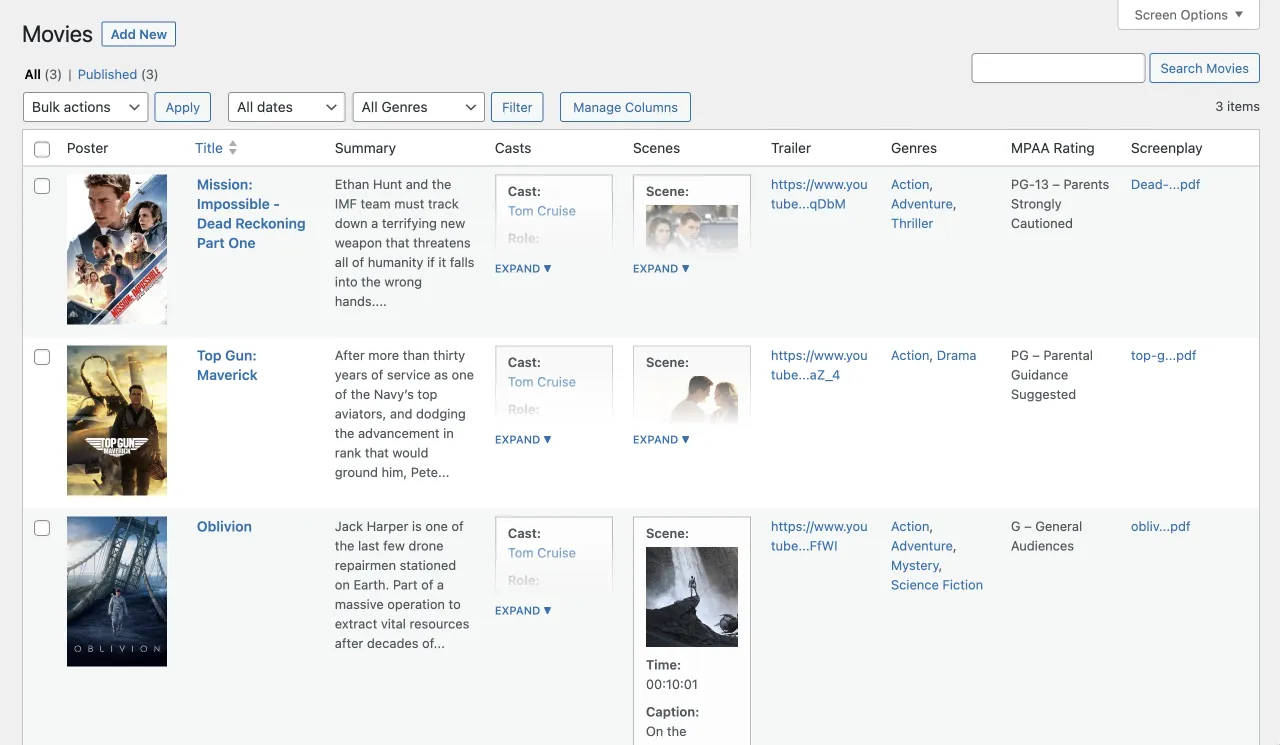1280x745 pixels.
Task: Click the Oblivion scene time '00:10:01'
Action: (672, 685)
